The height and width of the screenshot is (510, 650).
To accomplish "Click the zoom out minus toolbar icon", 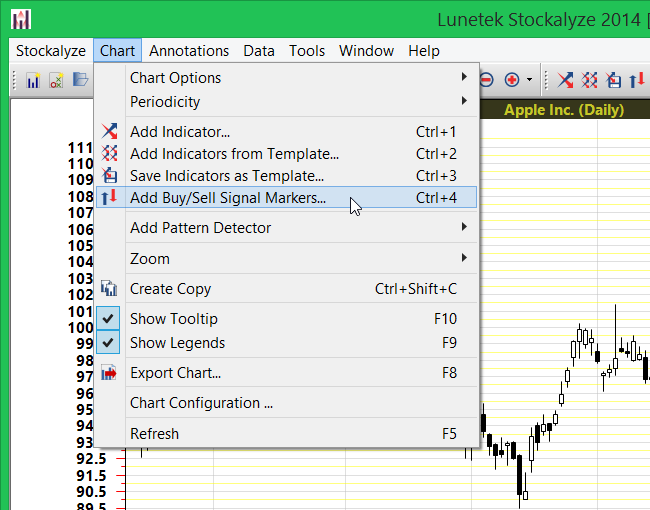I will [x=487, y=80].
